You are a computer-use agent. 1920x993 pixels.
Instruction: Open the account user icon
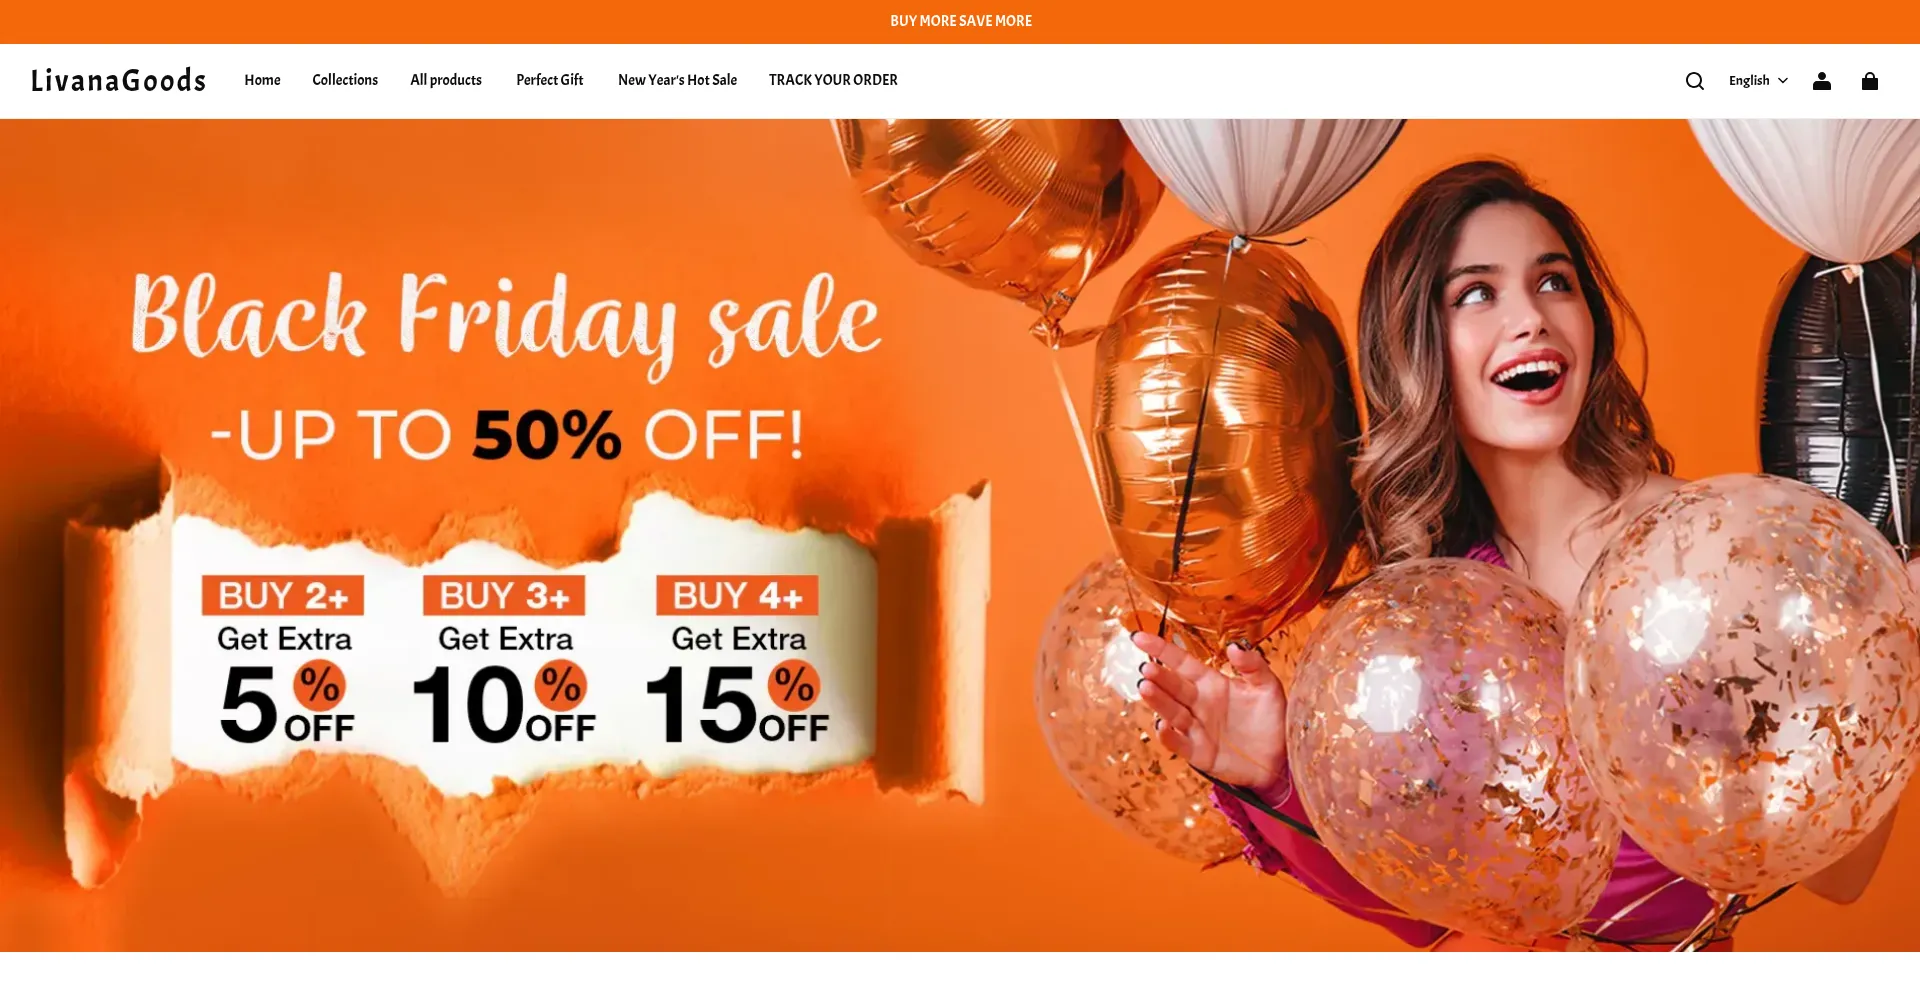1821,81
